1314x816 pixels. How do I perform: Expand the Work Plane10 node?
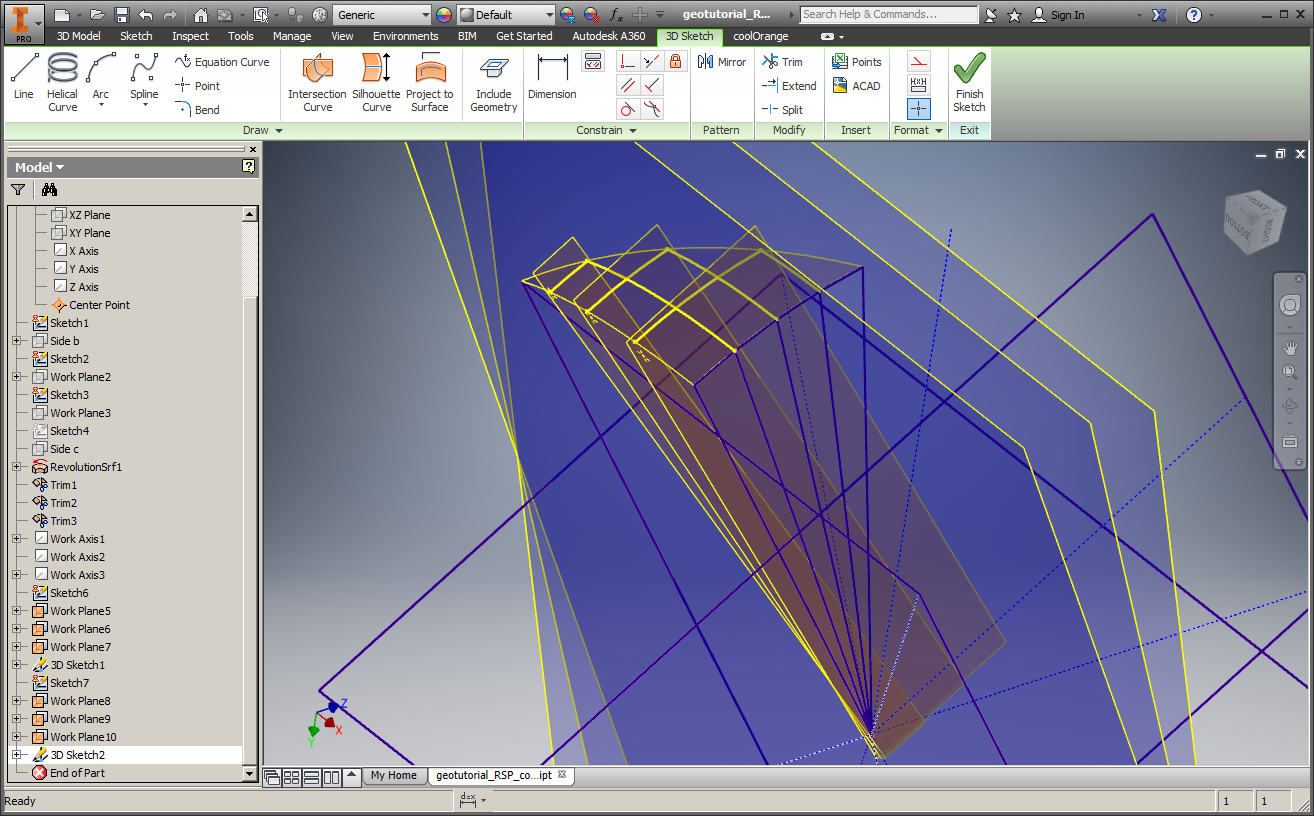pyautogui.click(x=16, y=737)
